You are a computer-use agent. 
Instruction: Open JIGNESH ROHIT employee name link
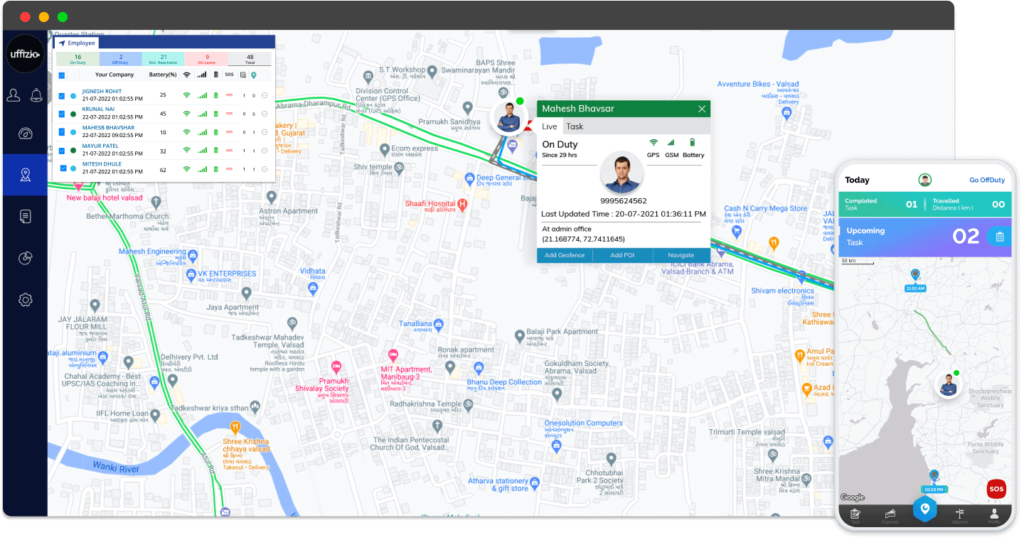102,91
